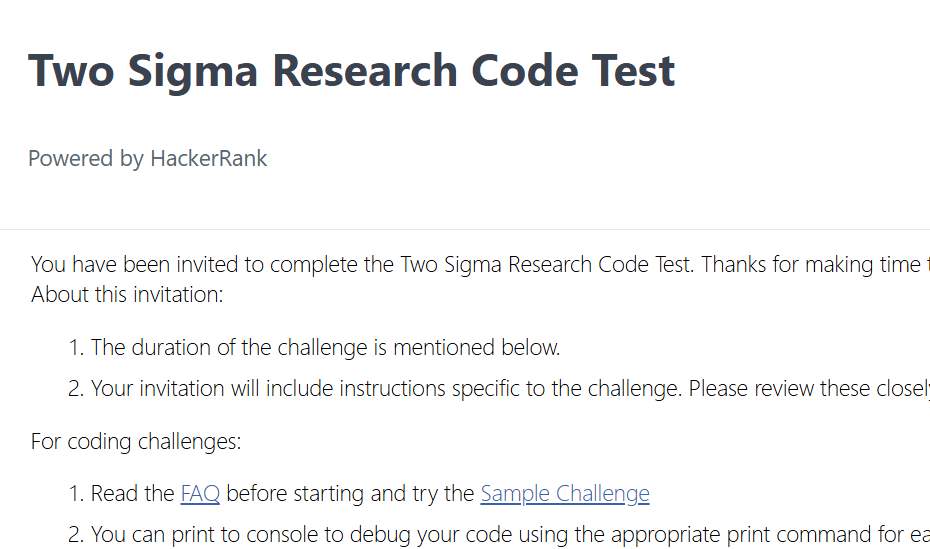Click the print to console list item
This screenshot has height=549, width=930.
coord(500,535)
